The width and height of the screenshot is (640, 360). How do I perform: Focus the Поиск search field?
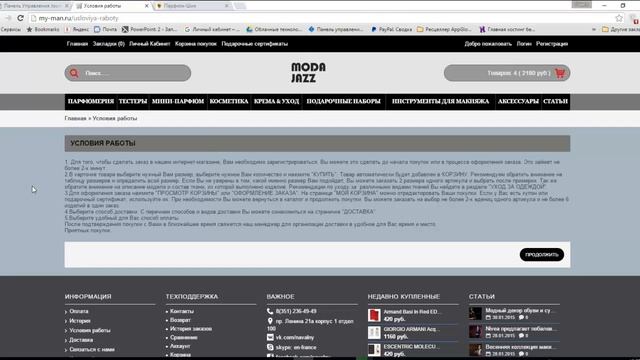[127, 73]
